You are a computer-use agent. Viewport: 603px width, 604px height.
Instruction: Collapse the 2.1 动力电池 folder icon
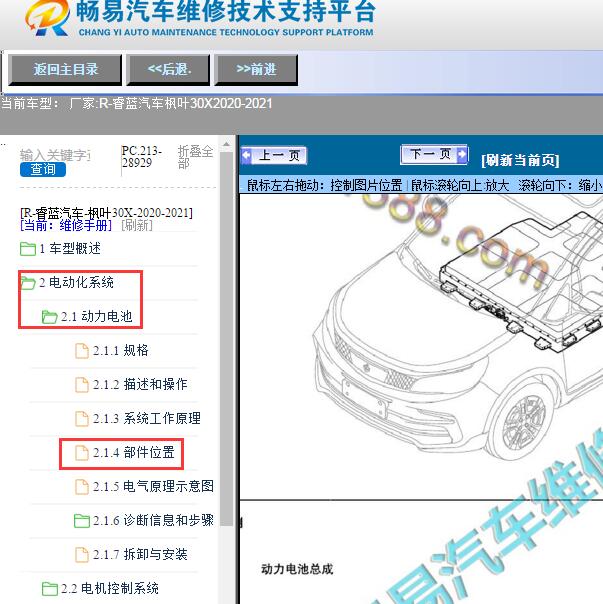tap(49, 317)
